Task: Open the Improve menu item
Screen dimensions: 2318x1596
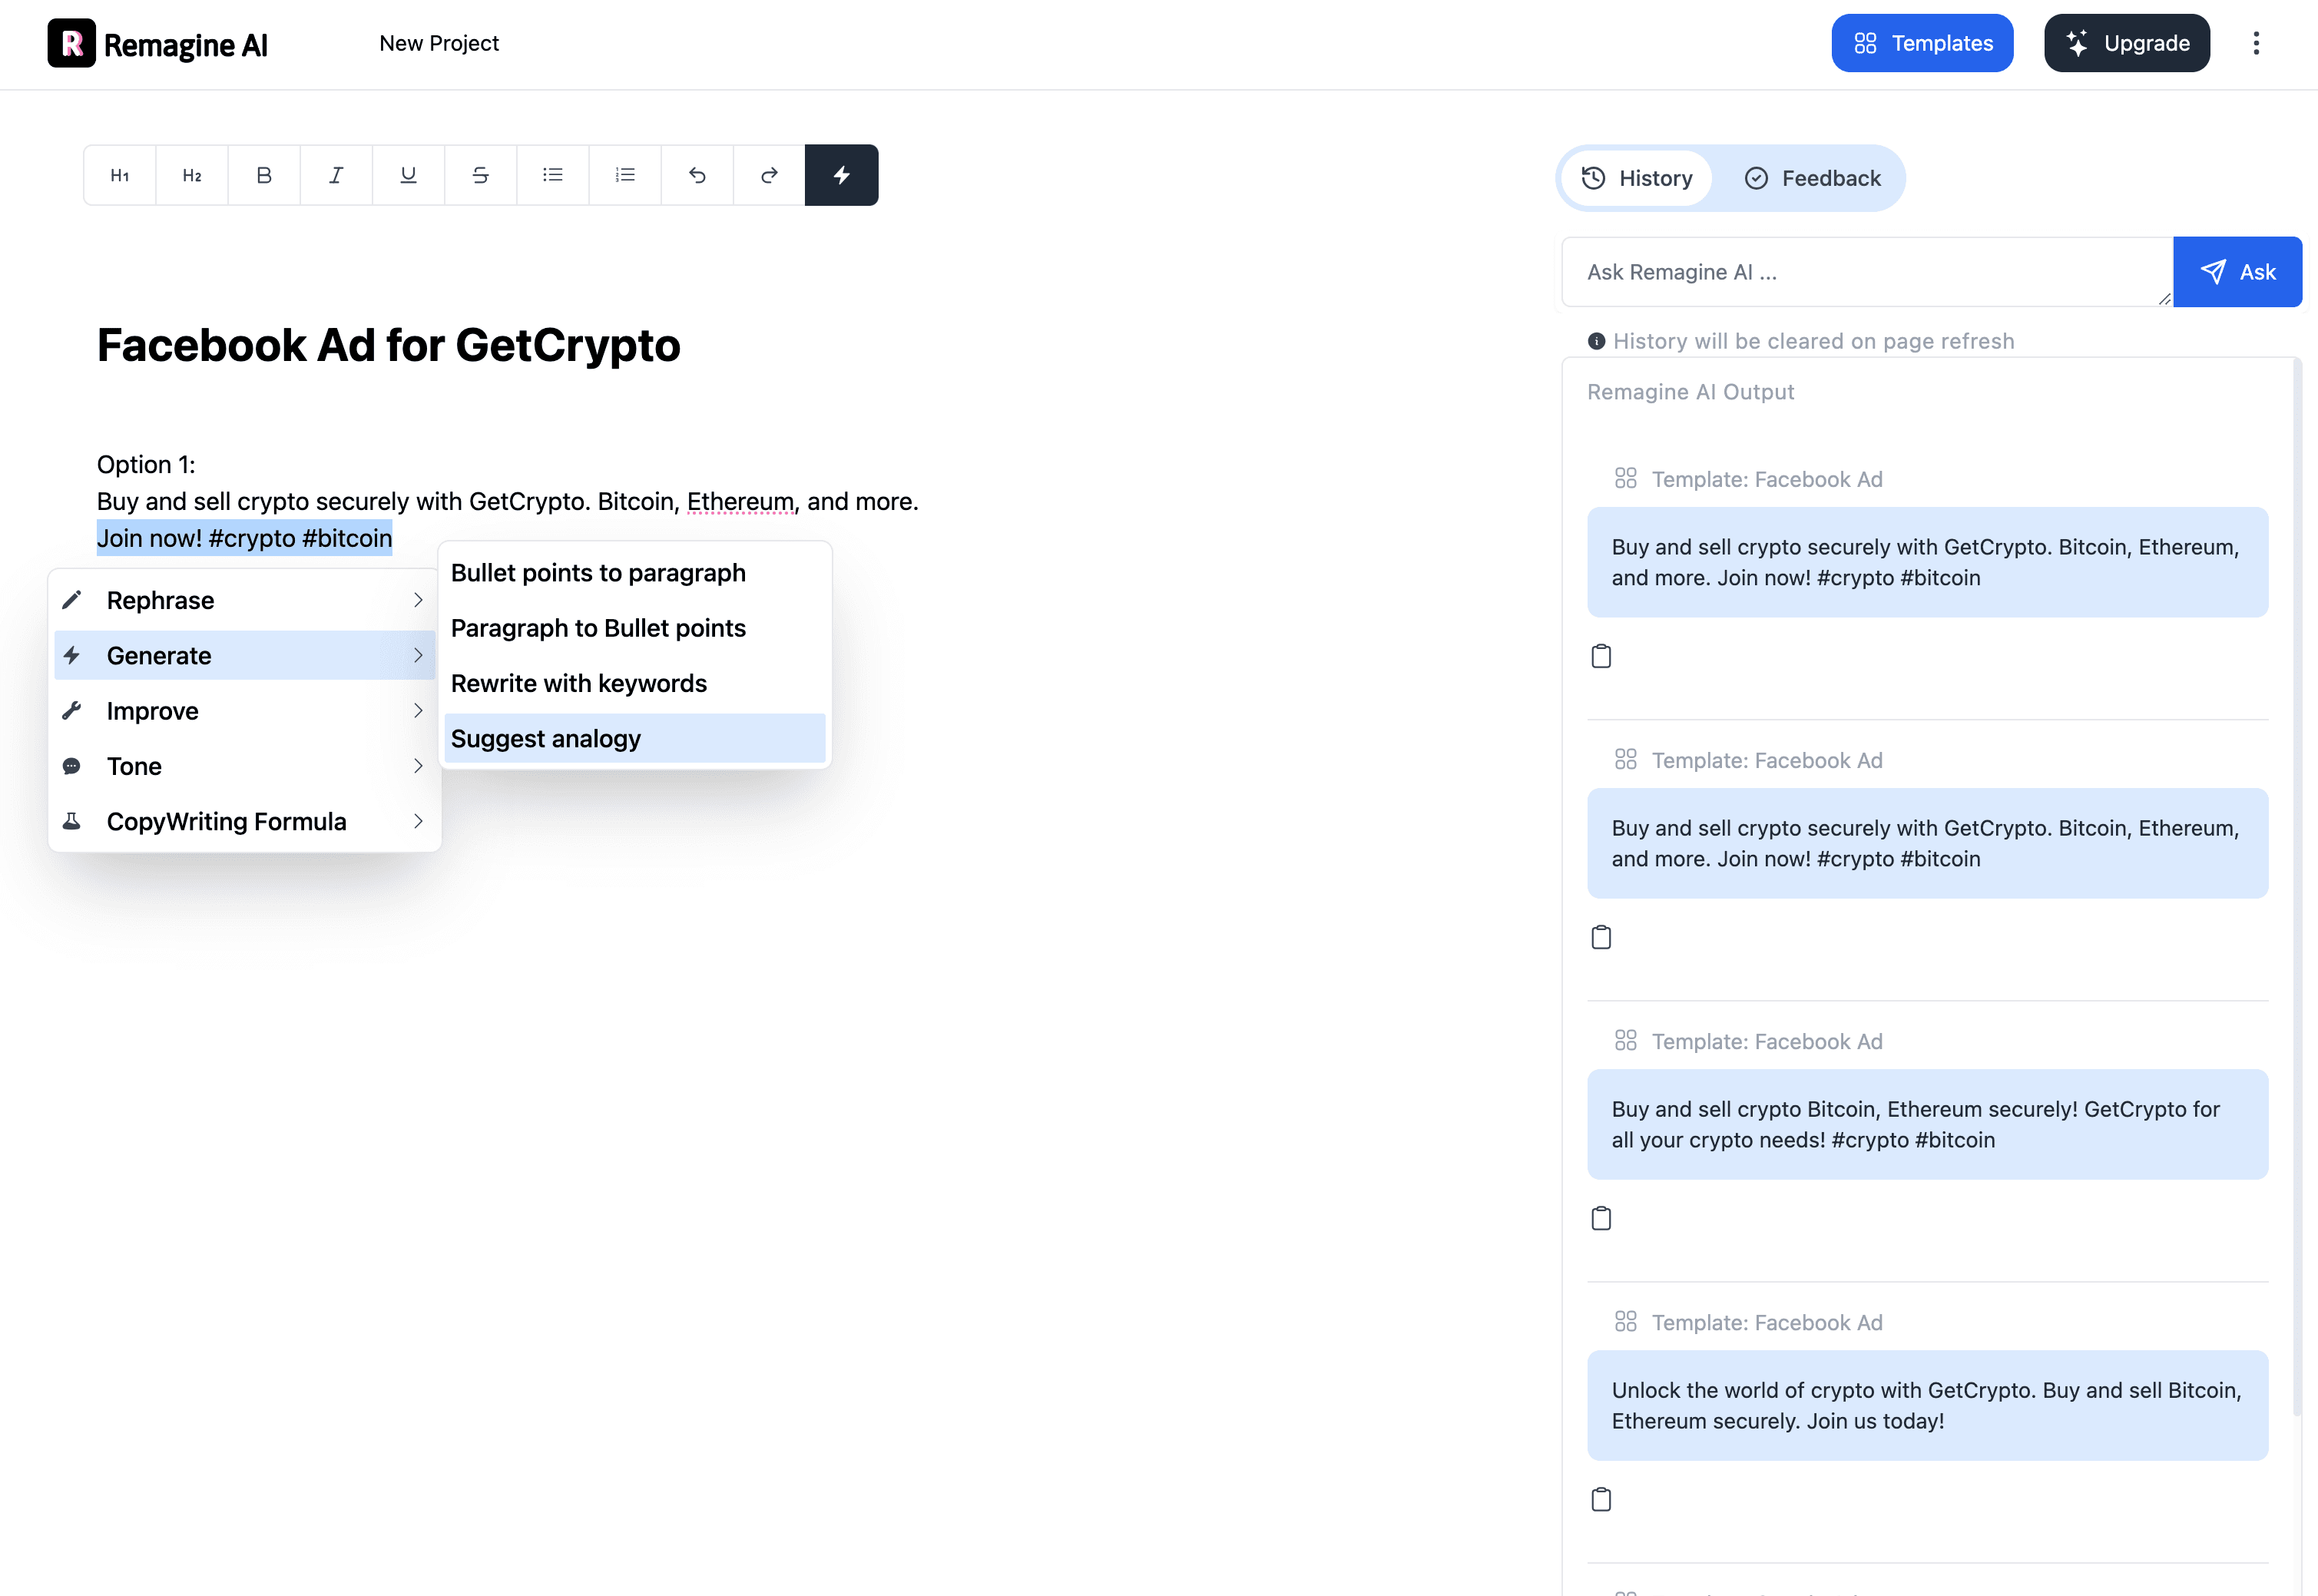Action: pyautogui.click(x=245, y=711)
